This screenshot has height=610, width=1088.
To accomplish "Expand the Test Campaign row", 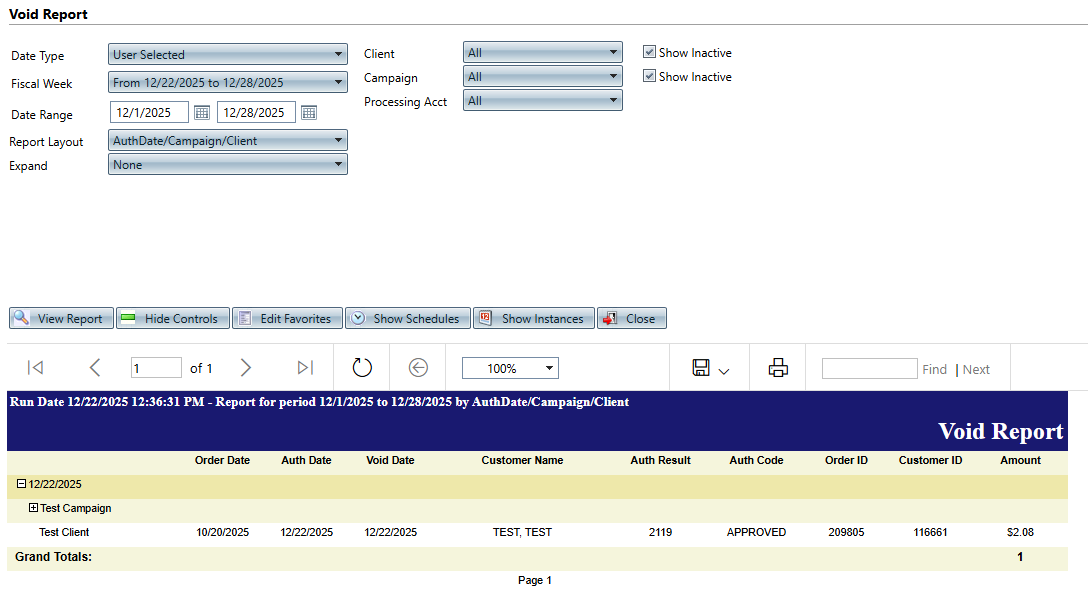I will 33,508.
